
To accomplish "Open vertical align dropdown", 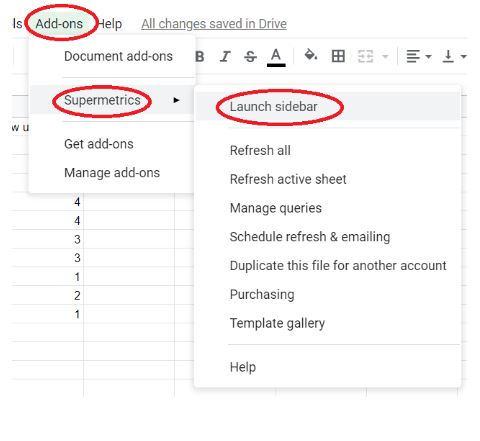I will [454, 56].
